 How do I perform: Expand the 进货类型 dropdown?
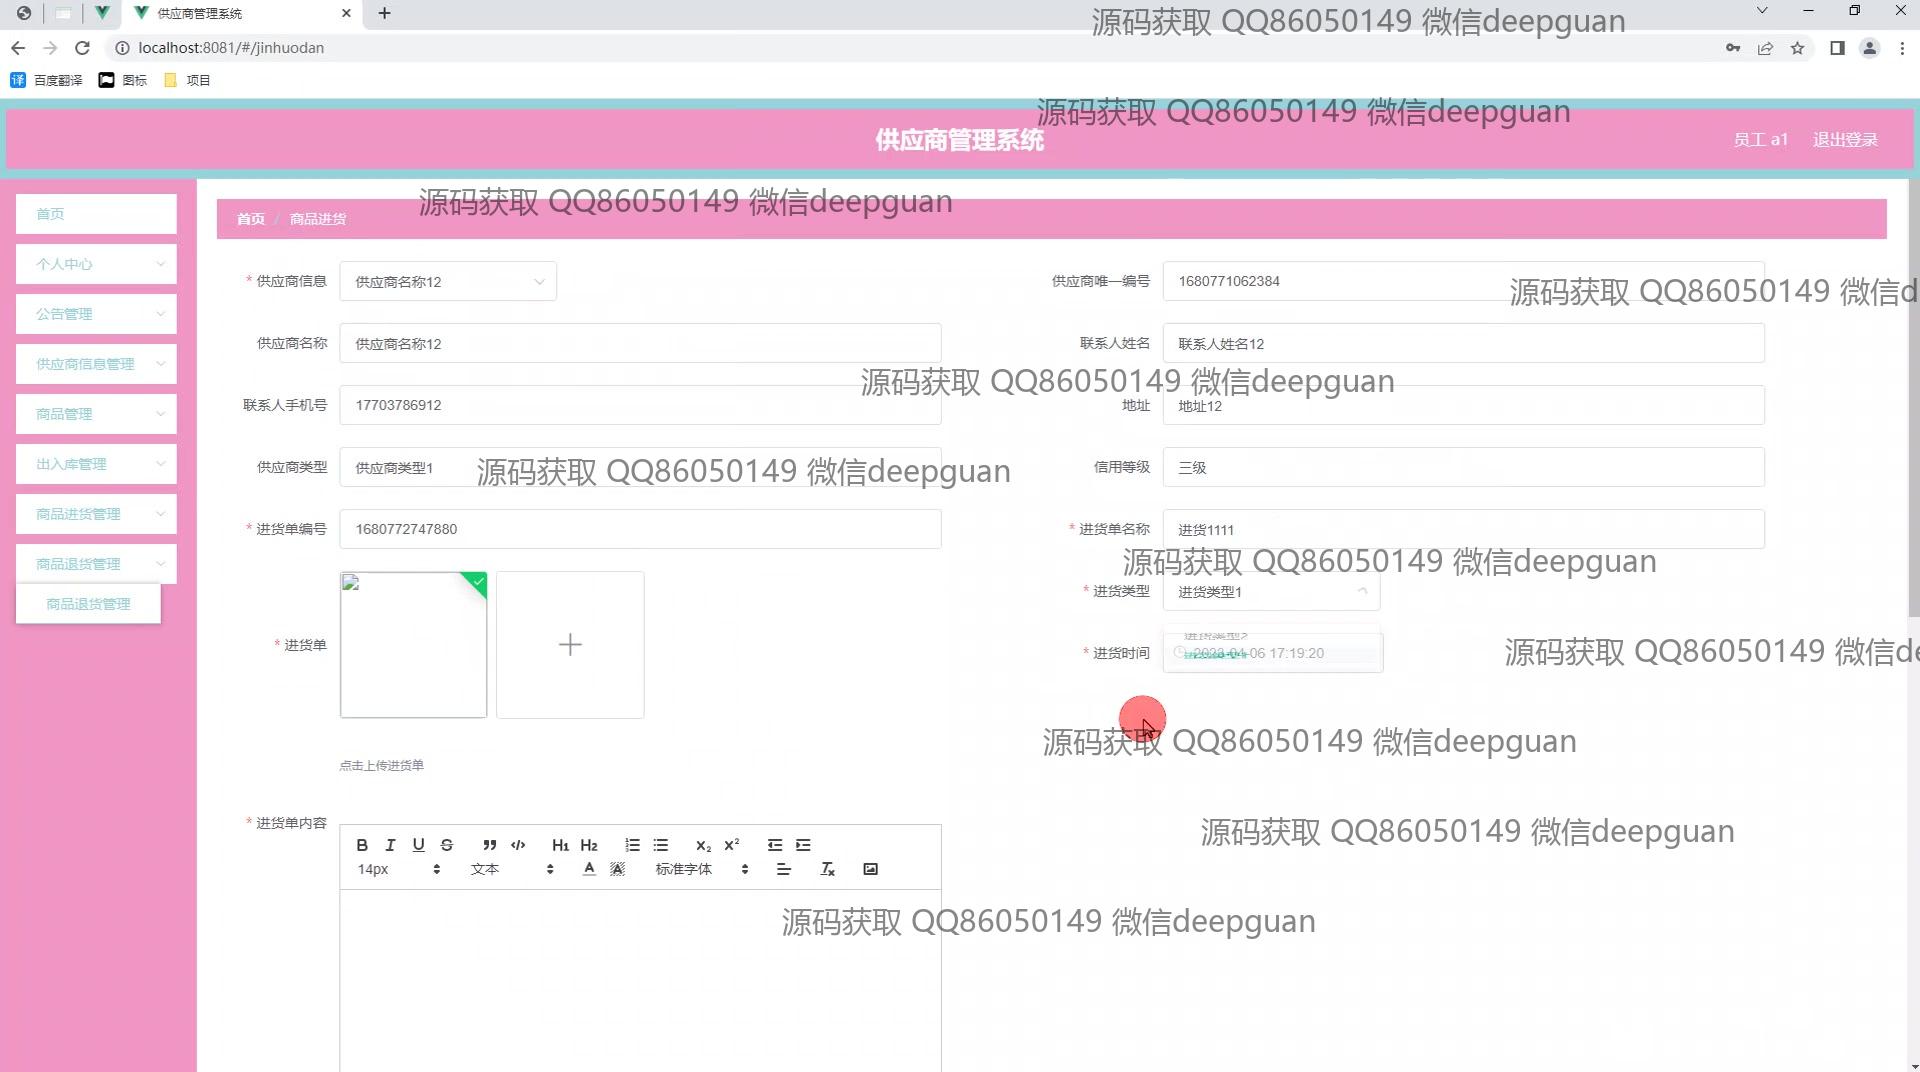click(1270, 592)
